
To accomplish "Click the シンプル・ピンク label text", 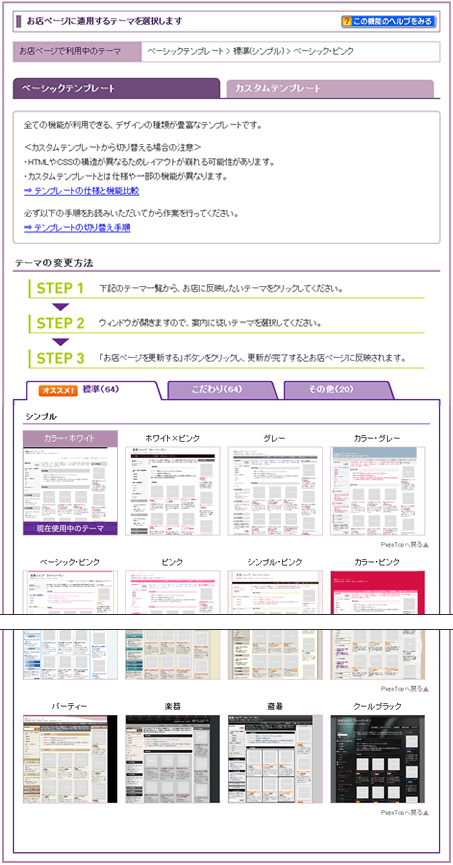I will click(x=275, y=562).
